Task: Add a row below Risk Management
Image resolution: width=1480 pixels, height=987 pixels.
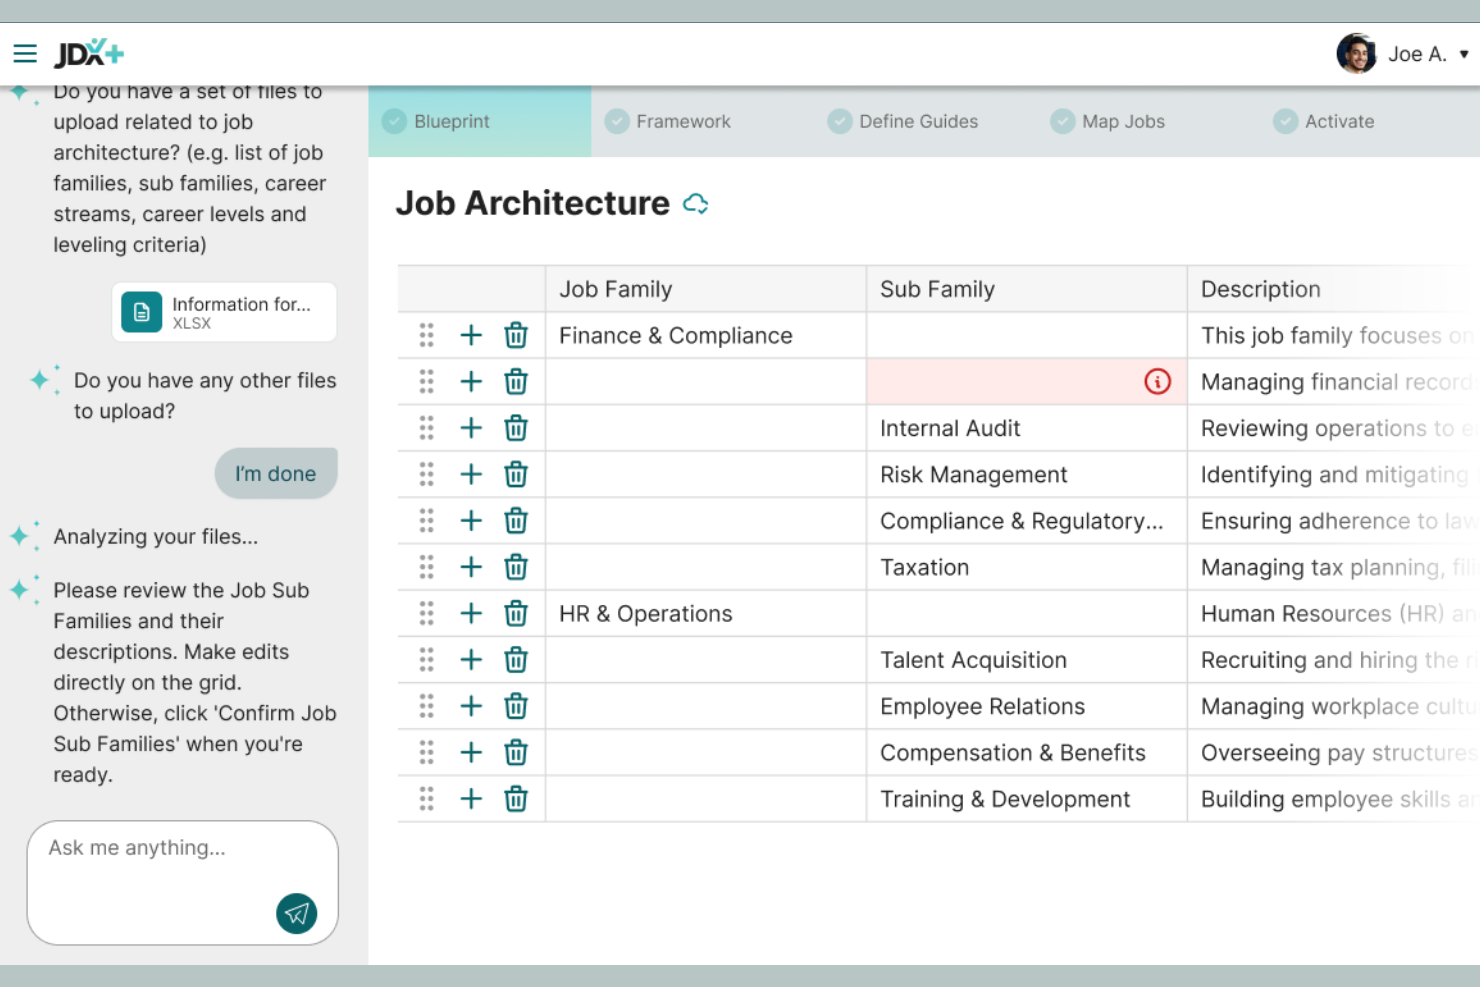Action: 471,474
